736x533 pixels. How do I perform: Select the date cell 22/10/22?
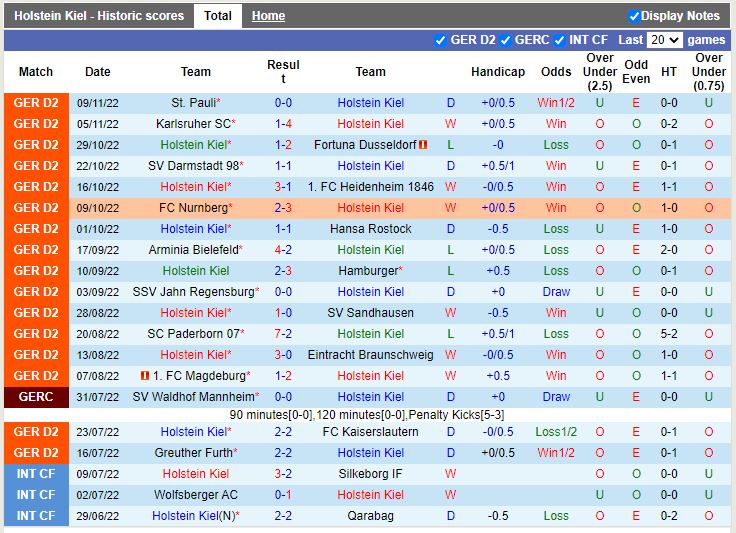[98, 166]
